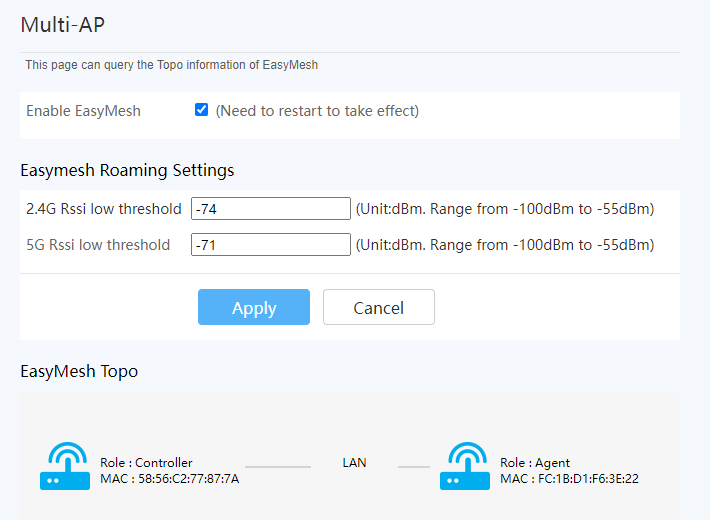Image resolution: width=710 pixels, height=520 pixels.
Task: Click the Role : Controller text
Action: (146, 462)
